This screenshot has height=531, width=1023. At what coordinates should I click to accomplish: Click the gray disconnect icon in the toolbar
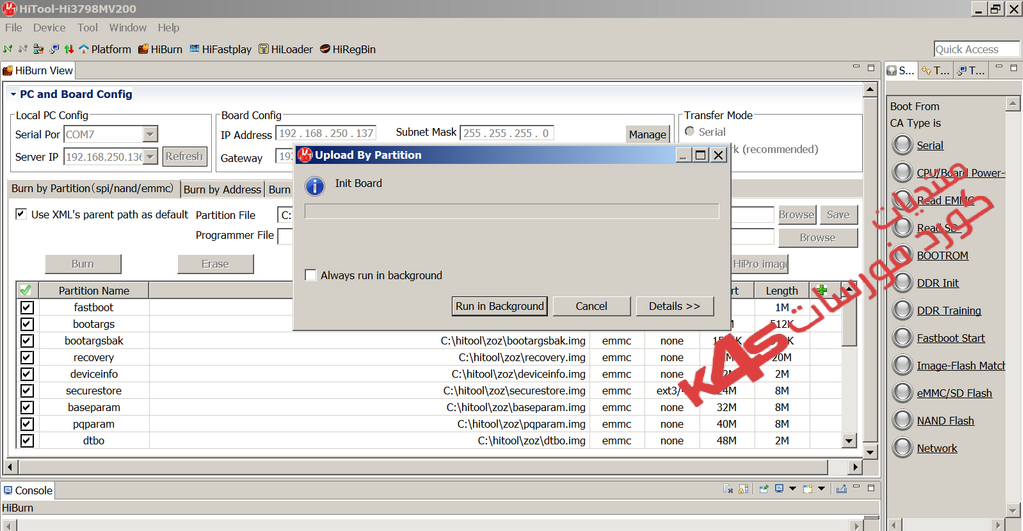(x=23, y=49)
